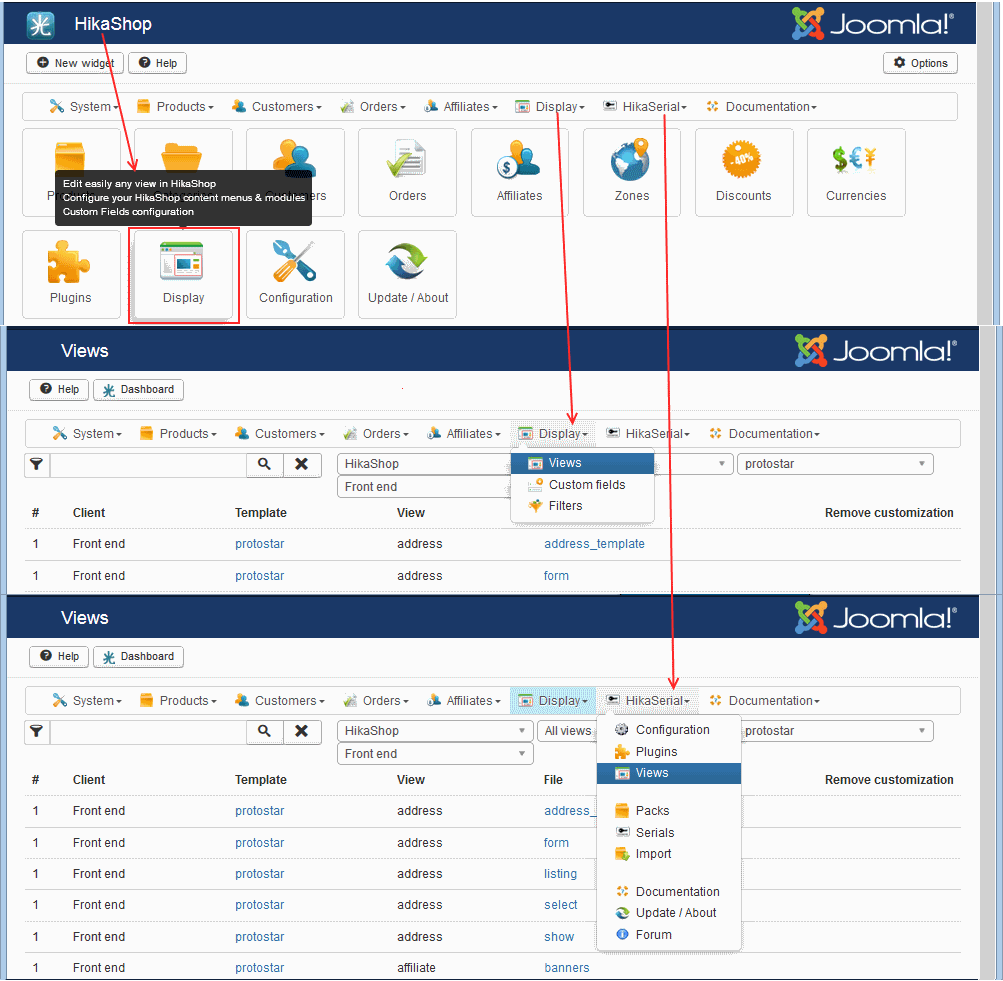
Task: Choose Filters in Display dropdown menu
Action: pyautogui.click(x=583, y=506)
